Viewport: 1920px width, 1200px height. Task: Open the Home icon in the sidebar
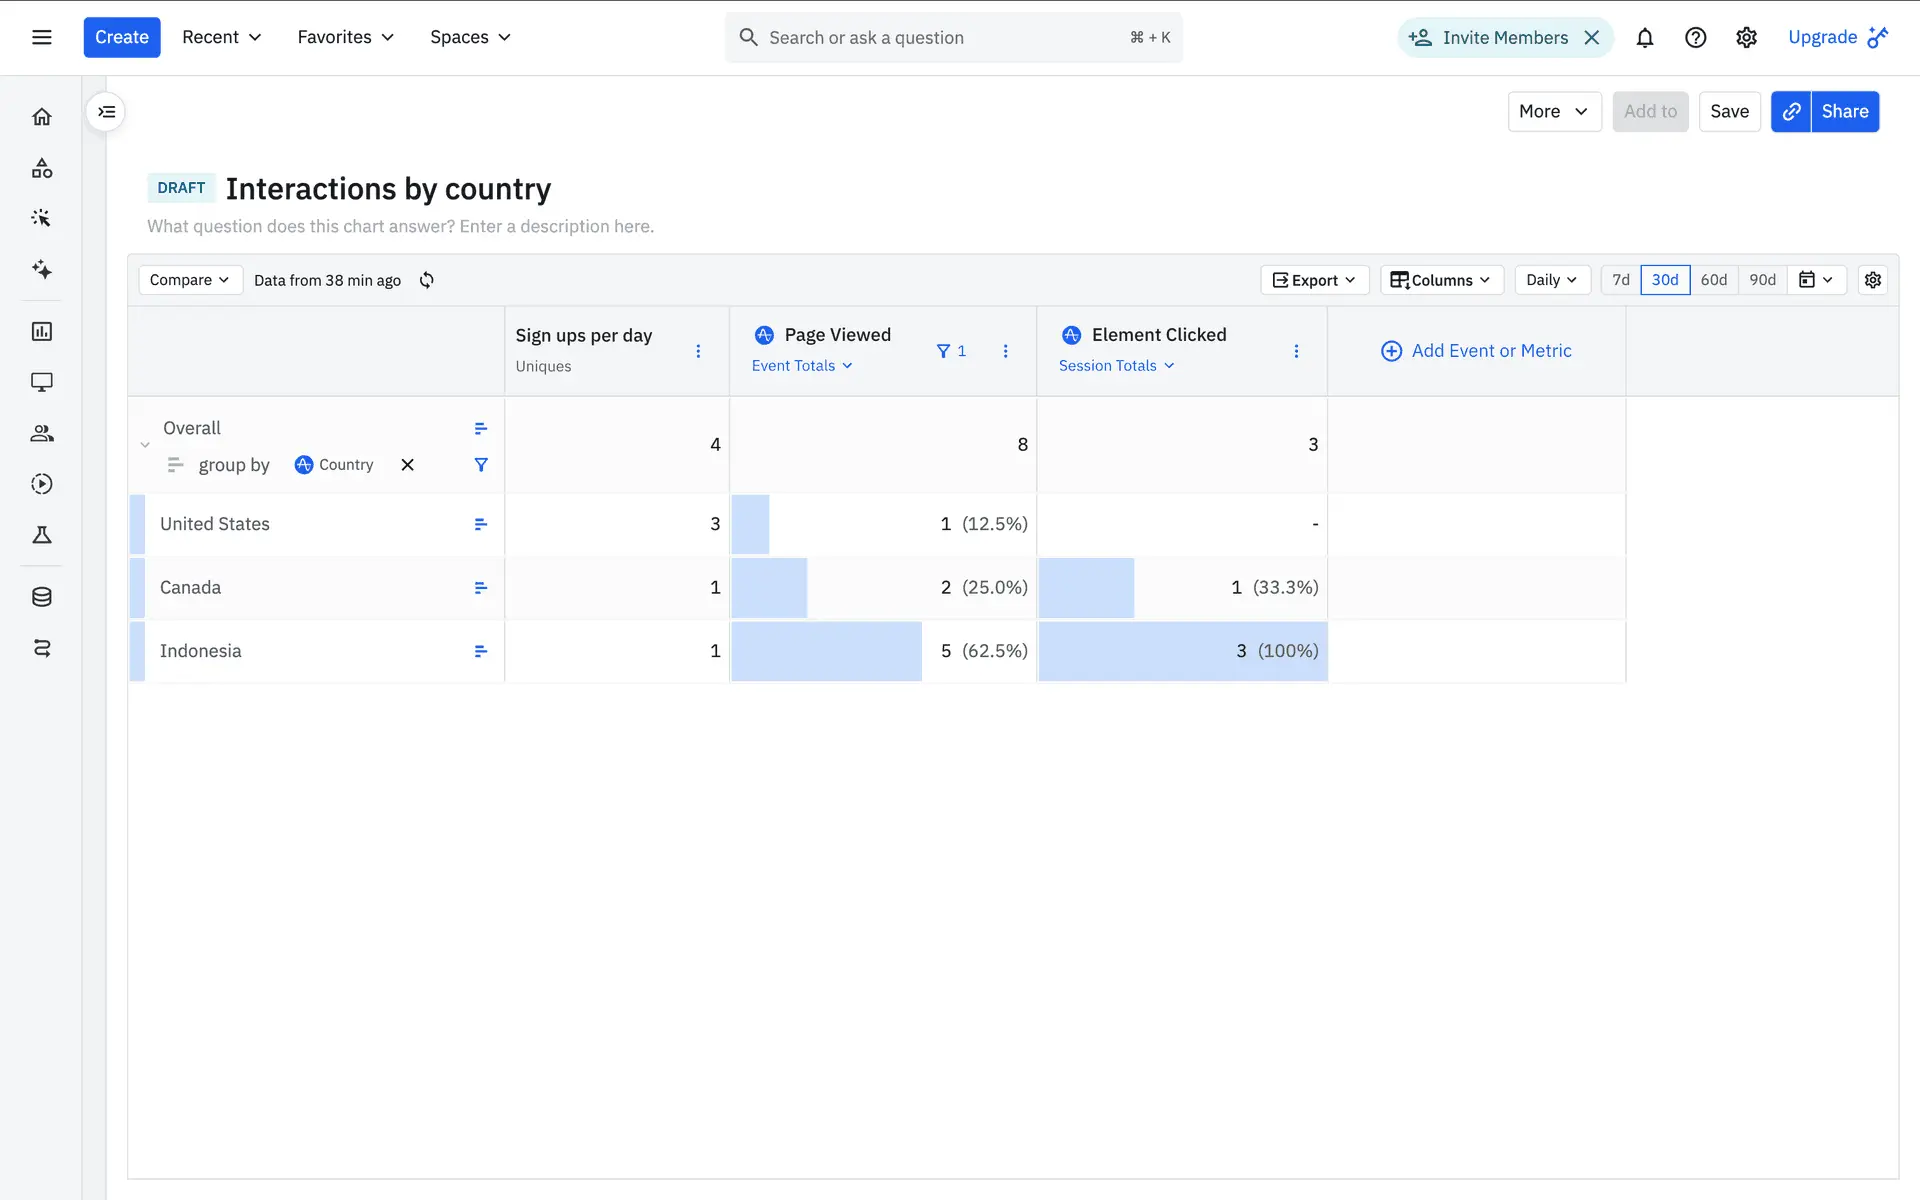pos(42,117)
